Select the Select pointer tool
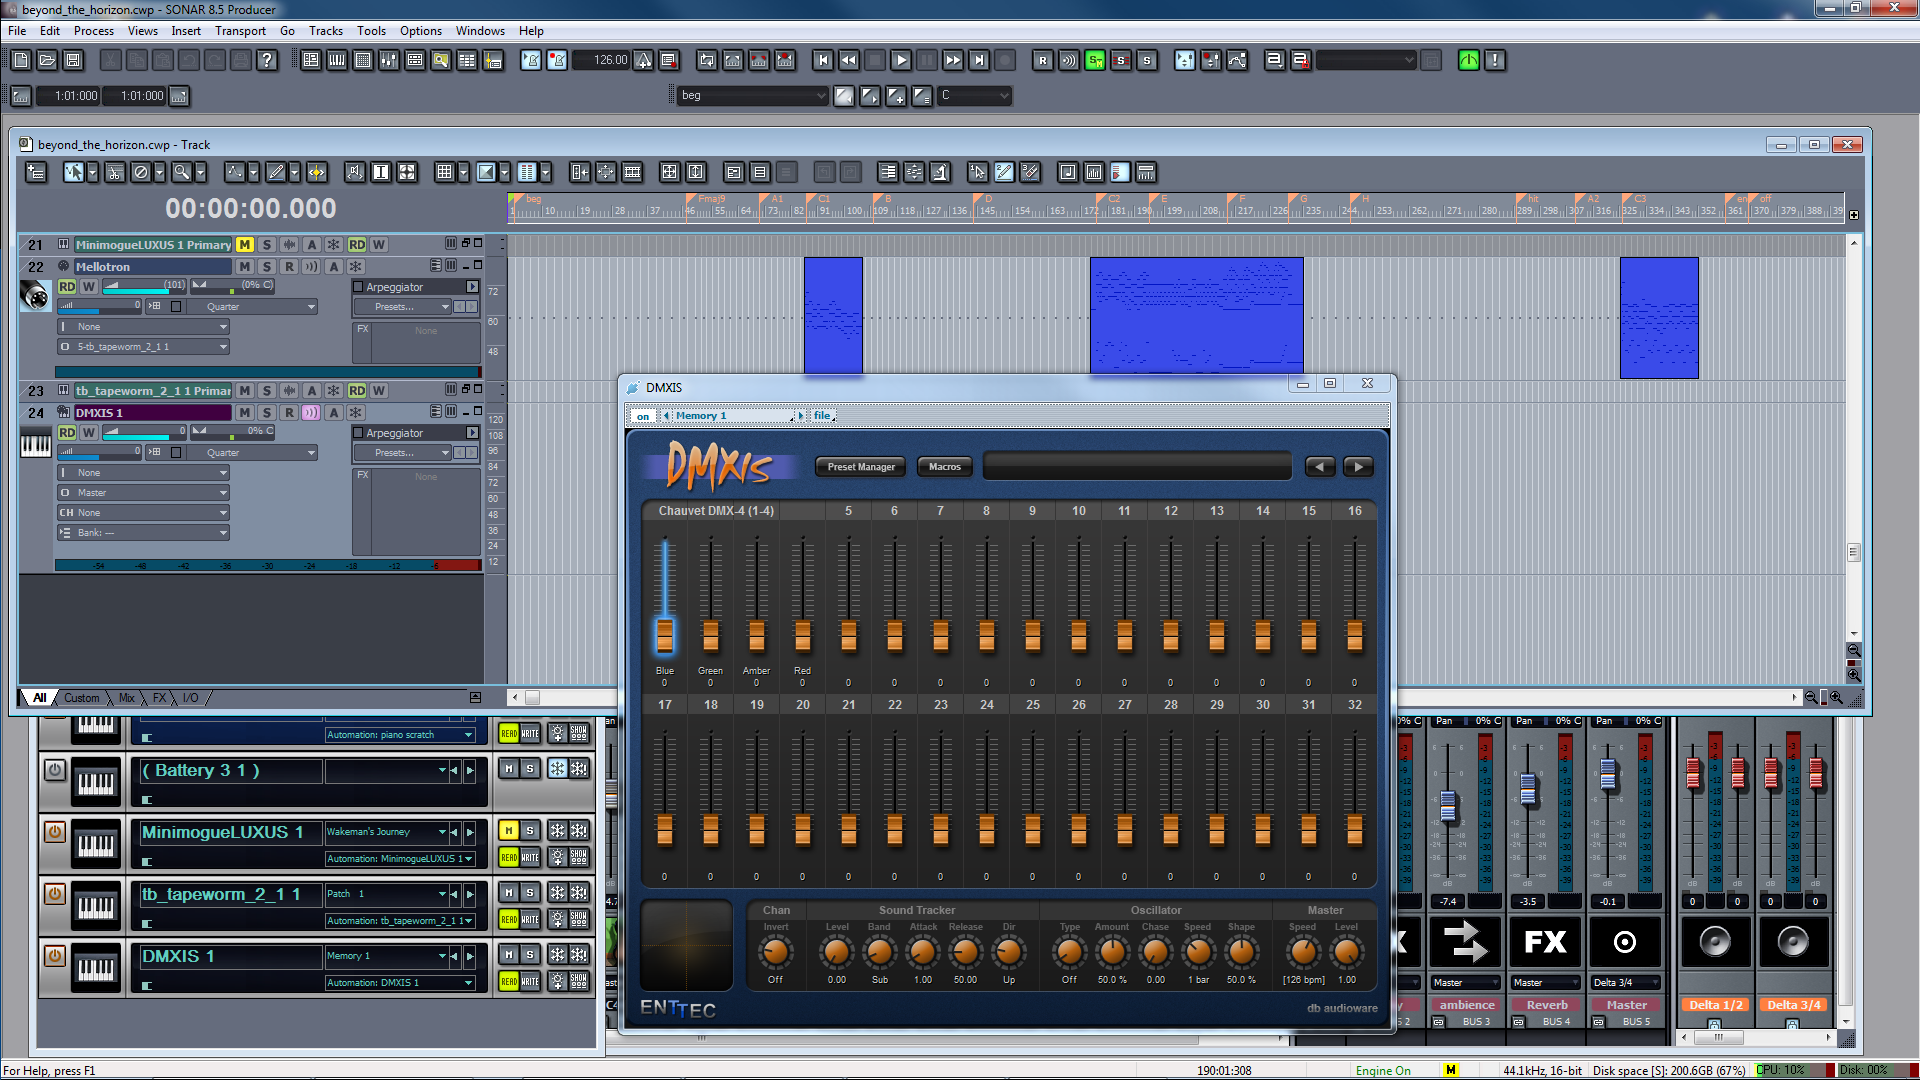The width and height of the screenshot is (1920, 1080). tap(73, 173)
